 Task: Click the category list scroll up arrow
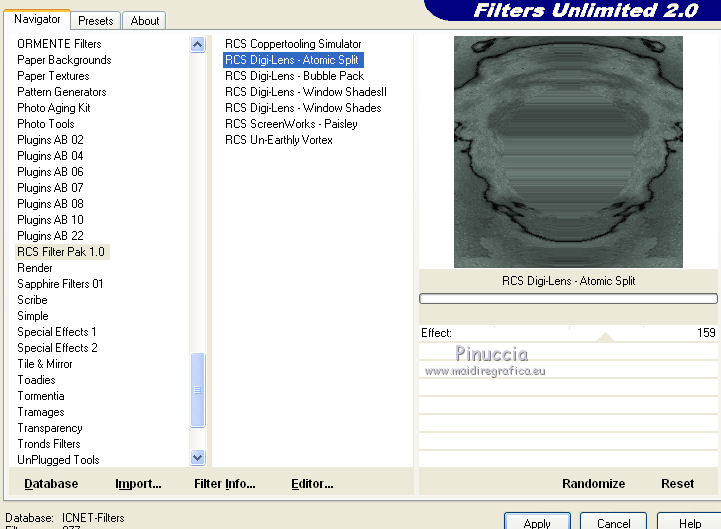click(198, 45)
